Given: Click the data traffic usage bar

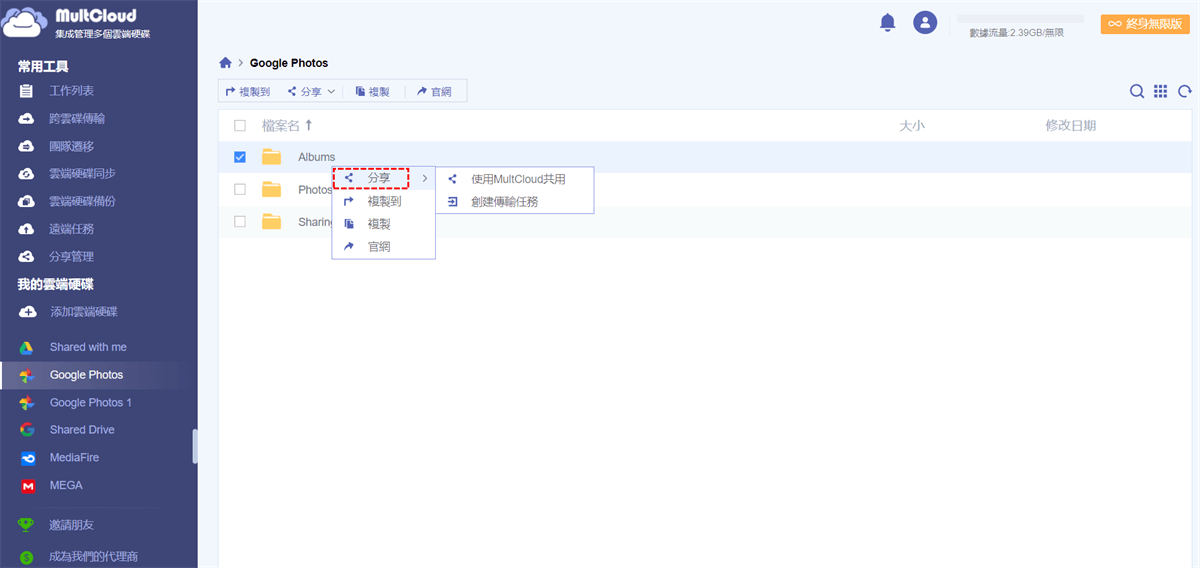Looking at the screenshot, I should [1020, 18].
